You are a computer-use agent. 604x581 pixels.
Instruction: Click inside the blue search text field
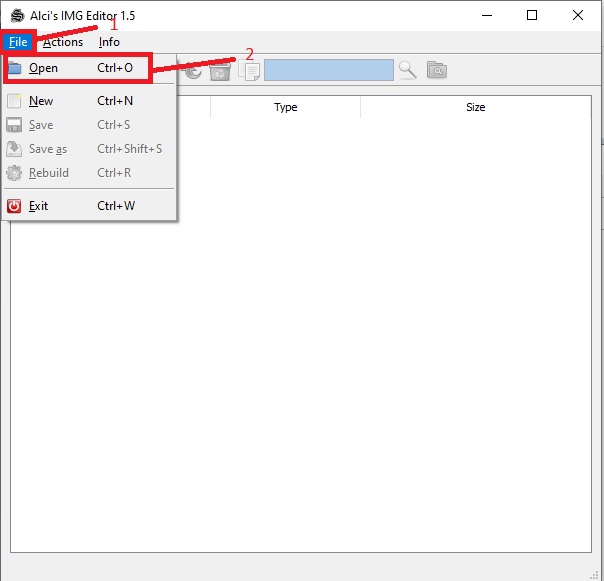pyautogui.click(x=329, y=70)
